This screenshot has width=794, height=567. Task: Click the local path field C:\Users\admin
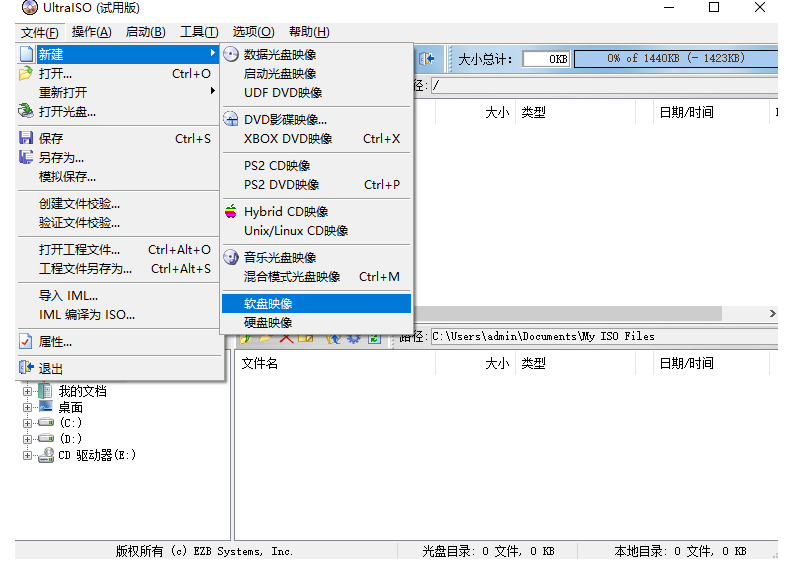click(x=604, y=337)
